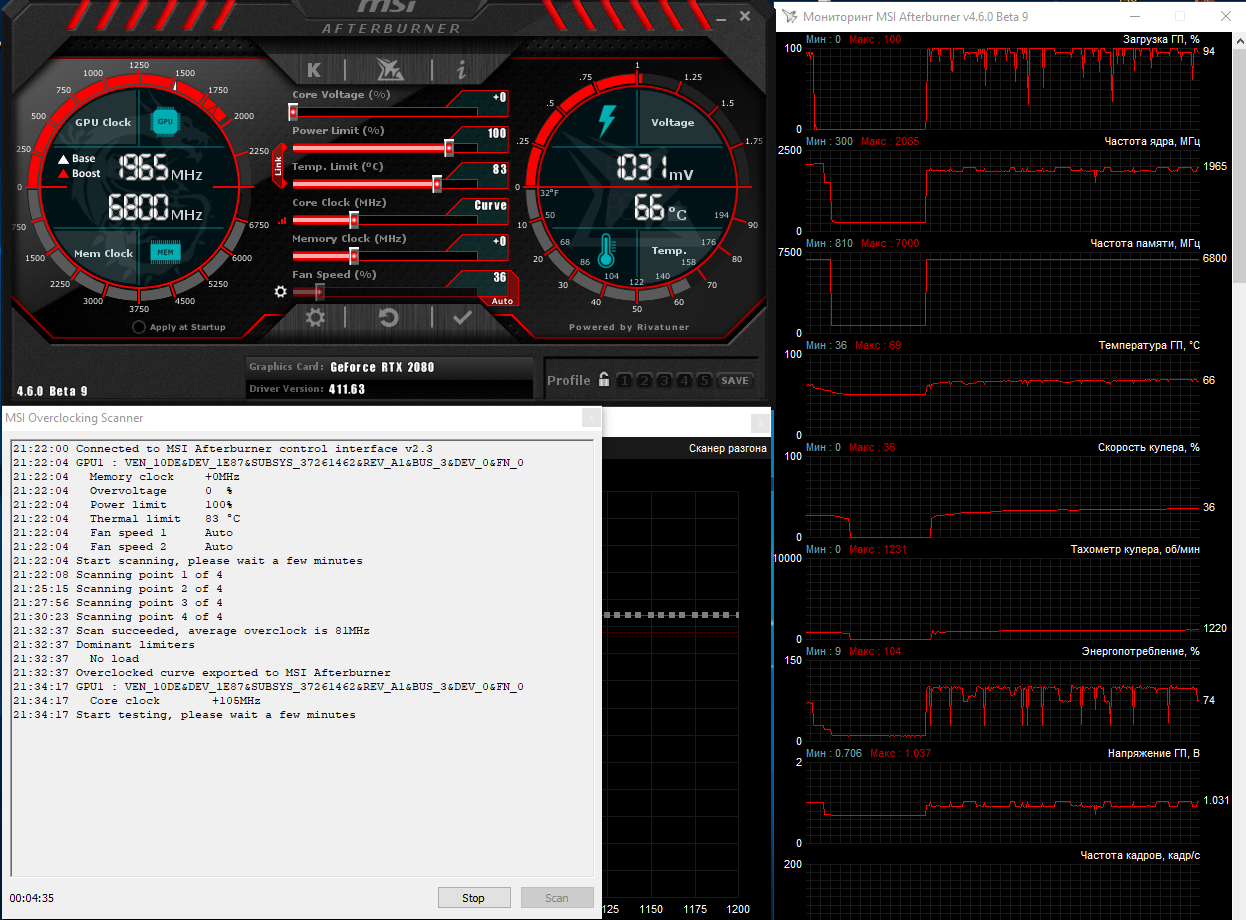Open the voltage/frequency curve editor icon
The image size is (1246, 920).
click(x=282, y=220)
